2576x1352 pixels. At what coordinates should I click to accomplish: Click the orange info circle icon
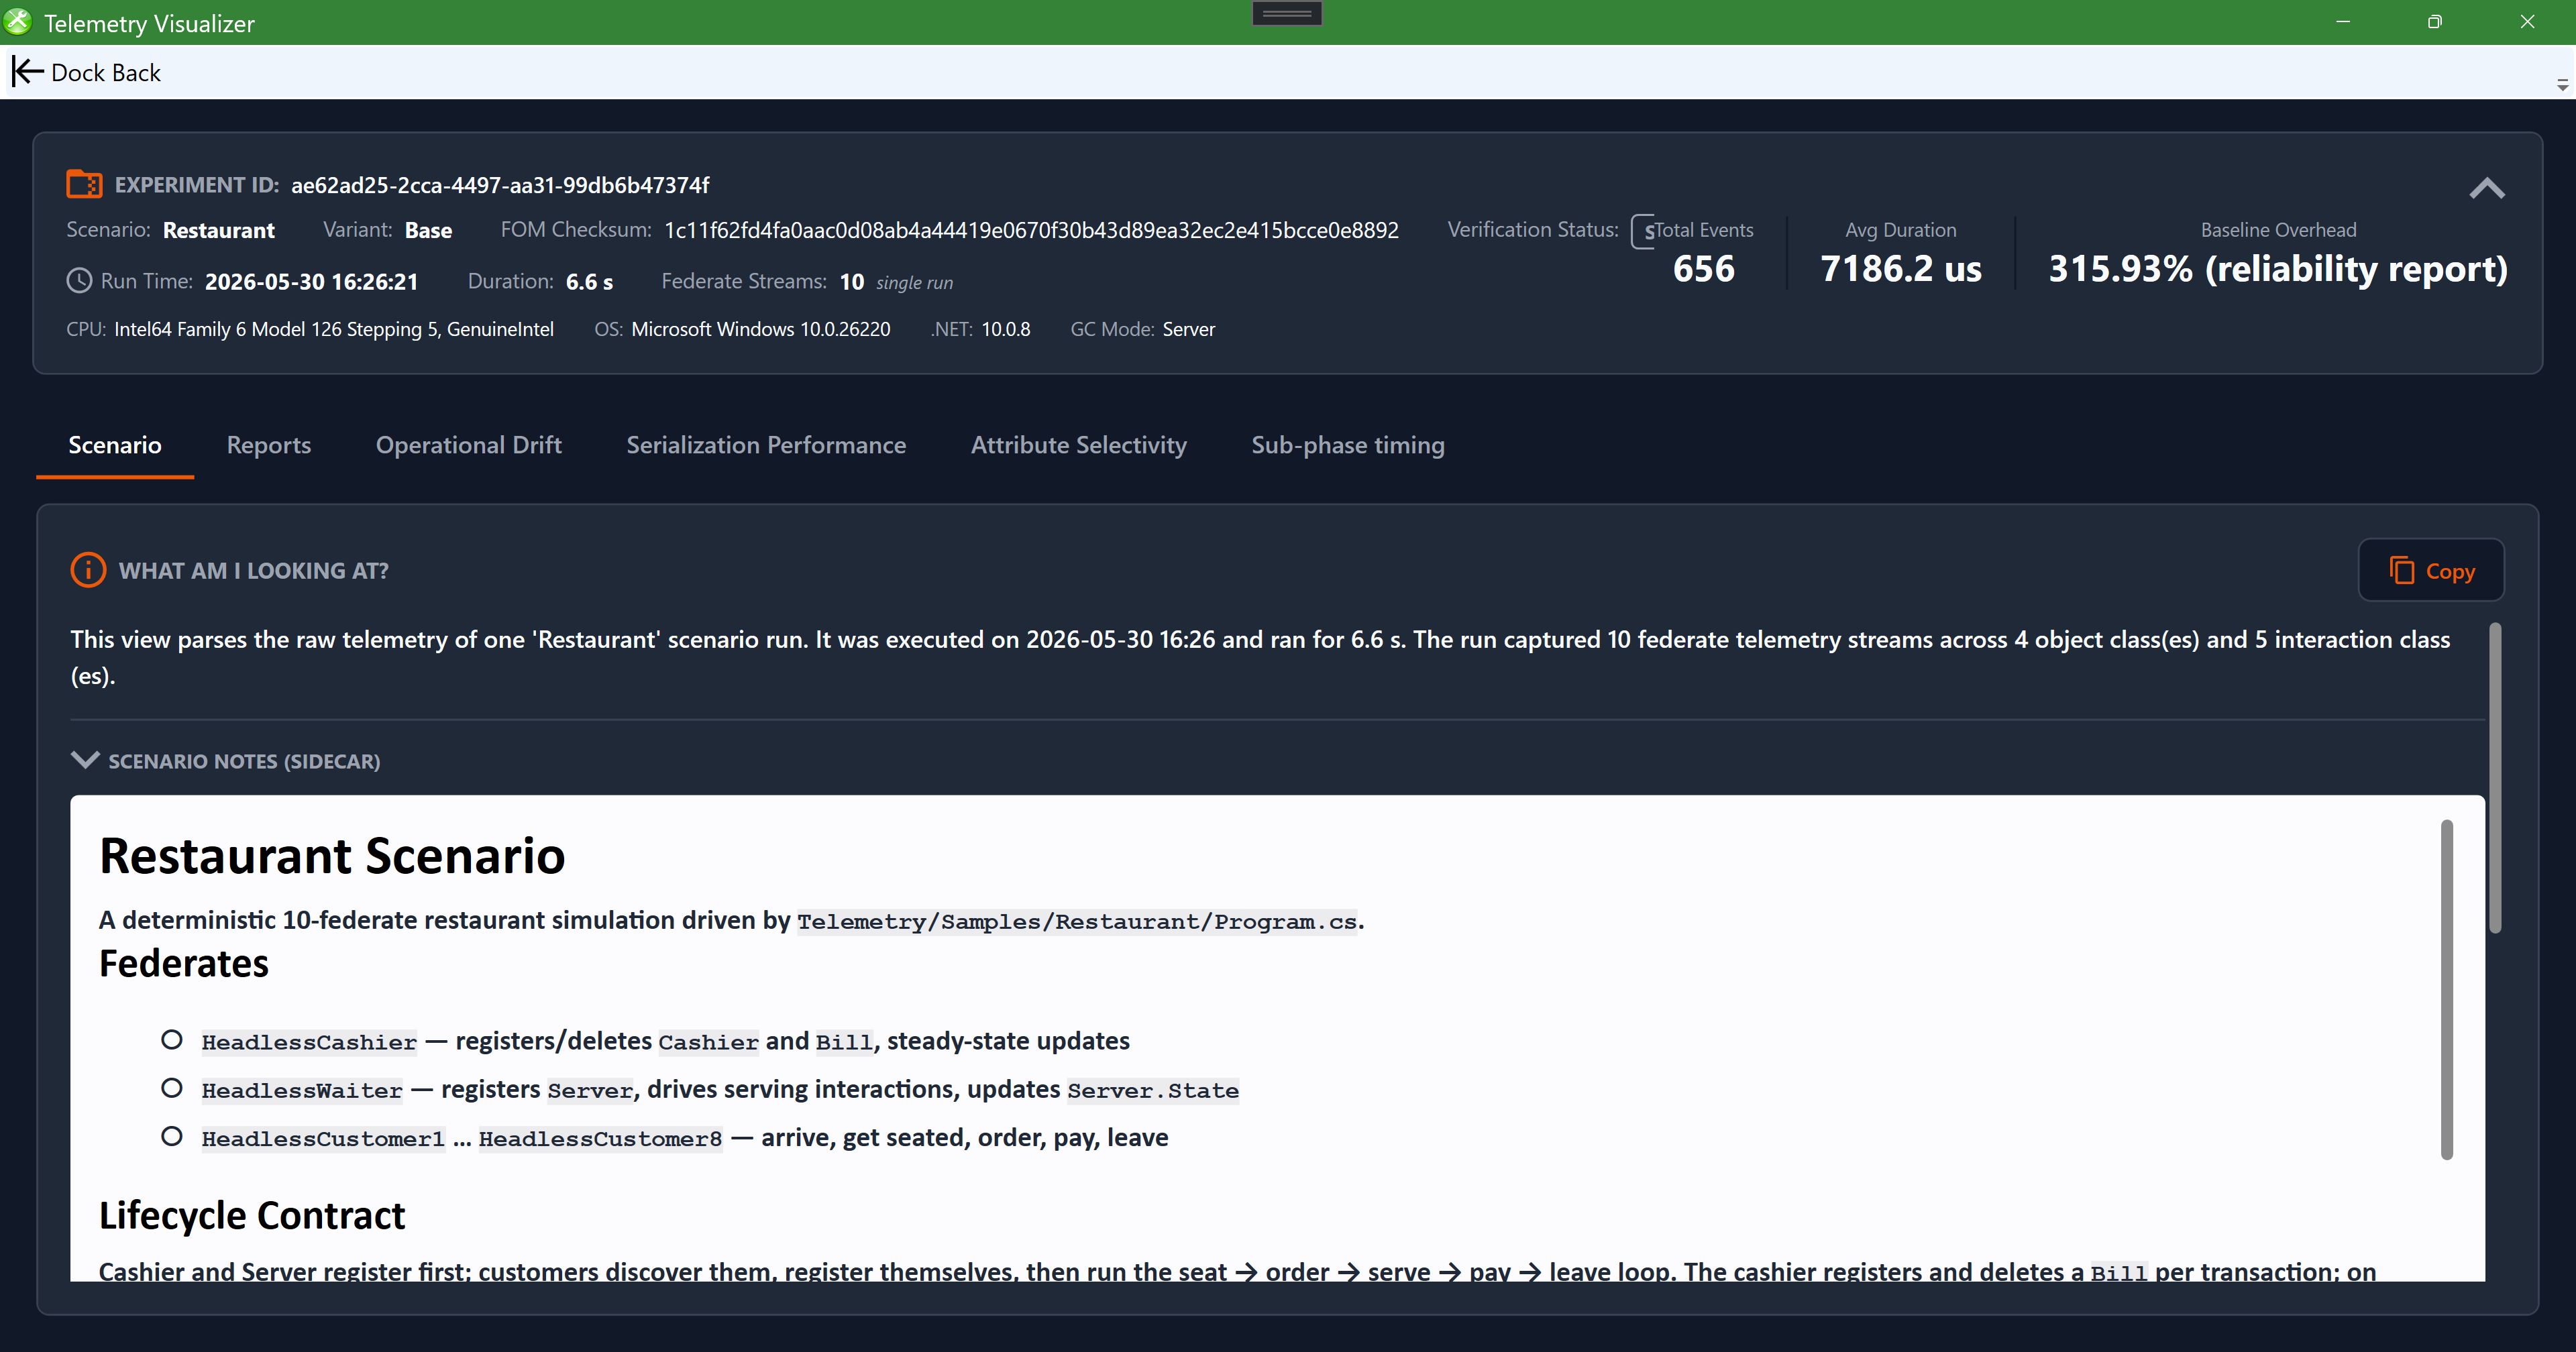tap(88, 570)
